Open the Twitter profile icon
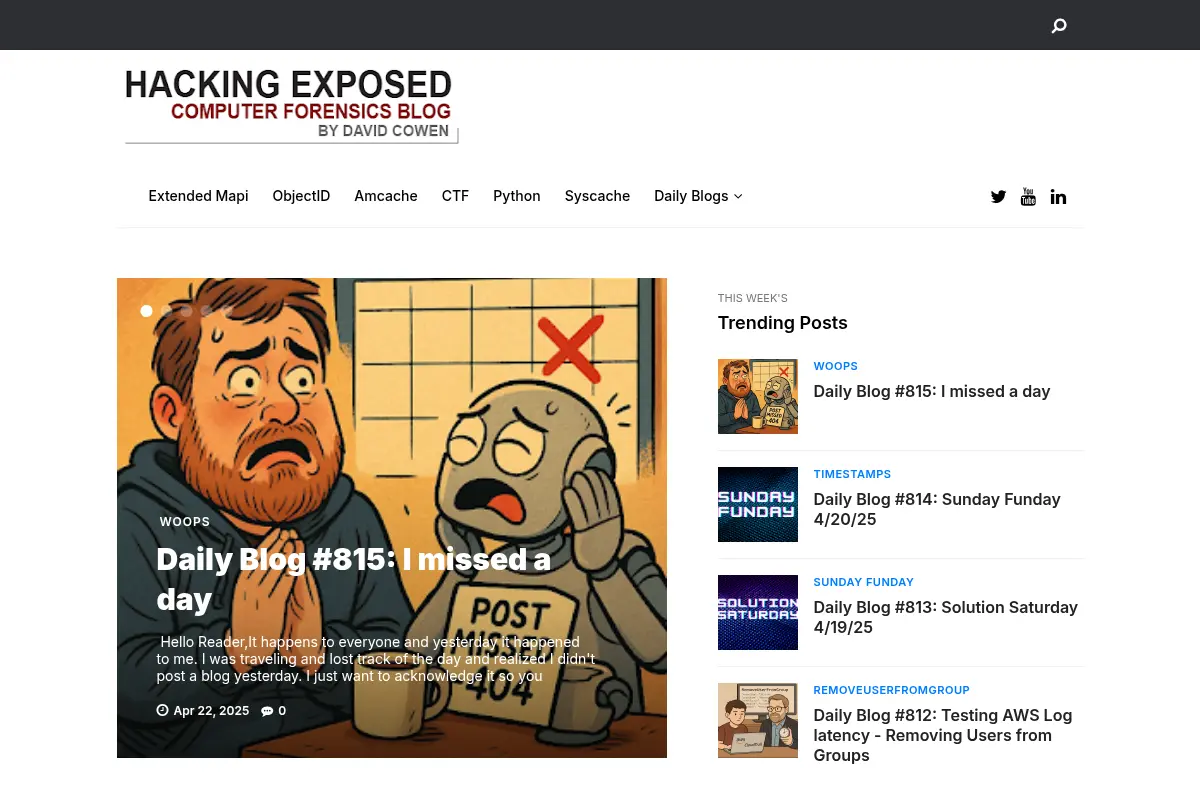The image size is (1200, 800). pos(998,196)
